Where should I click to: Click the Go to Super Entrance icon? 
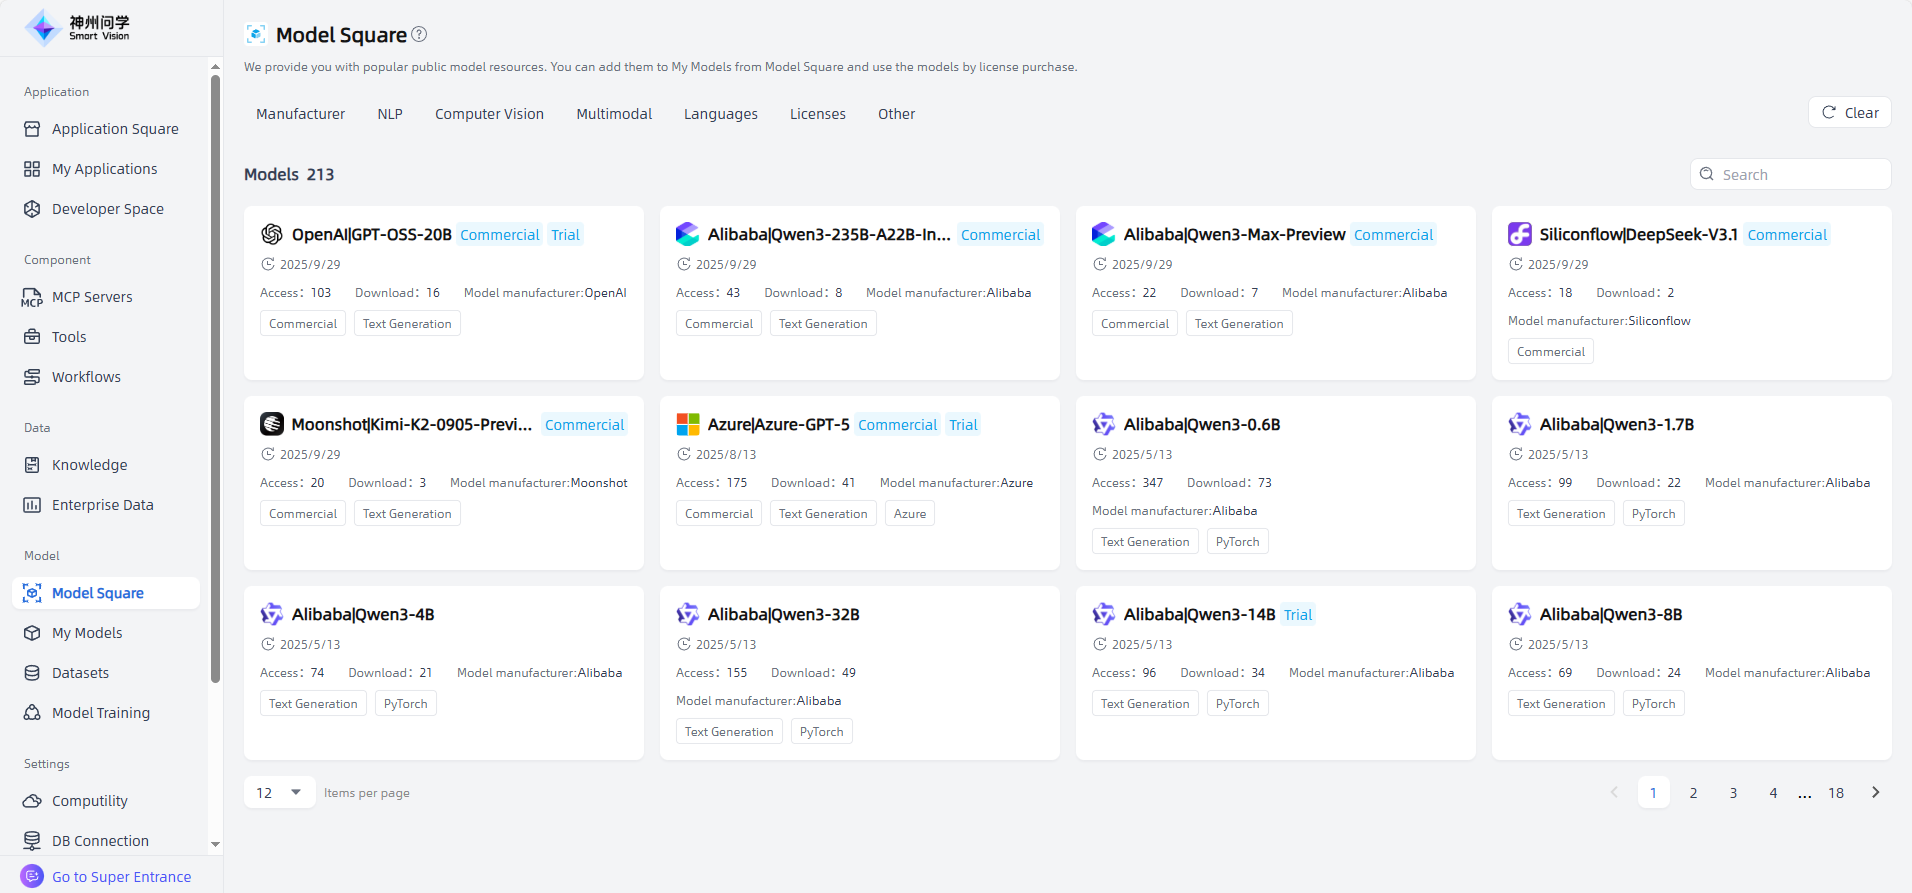pos(32,876)
